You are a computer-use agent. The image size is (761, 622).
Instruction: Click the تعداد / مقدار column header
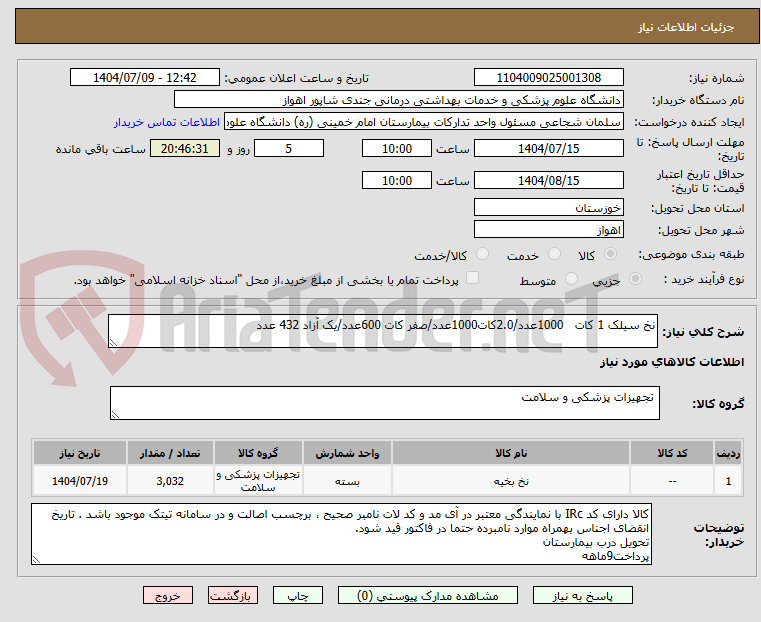click(170, 453)
